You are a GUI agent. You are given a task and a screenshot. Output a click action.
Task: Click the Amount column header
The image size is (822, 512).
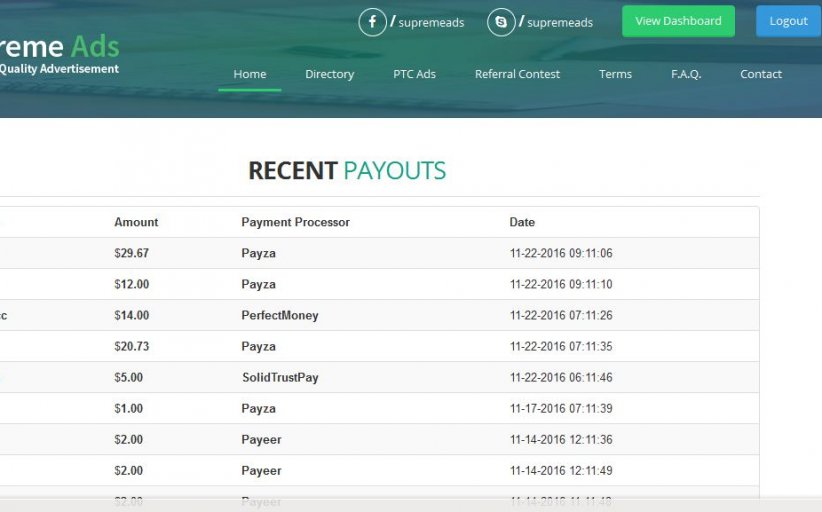pos(136,222)
